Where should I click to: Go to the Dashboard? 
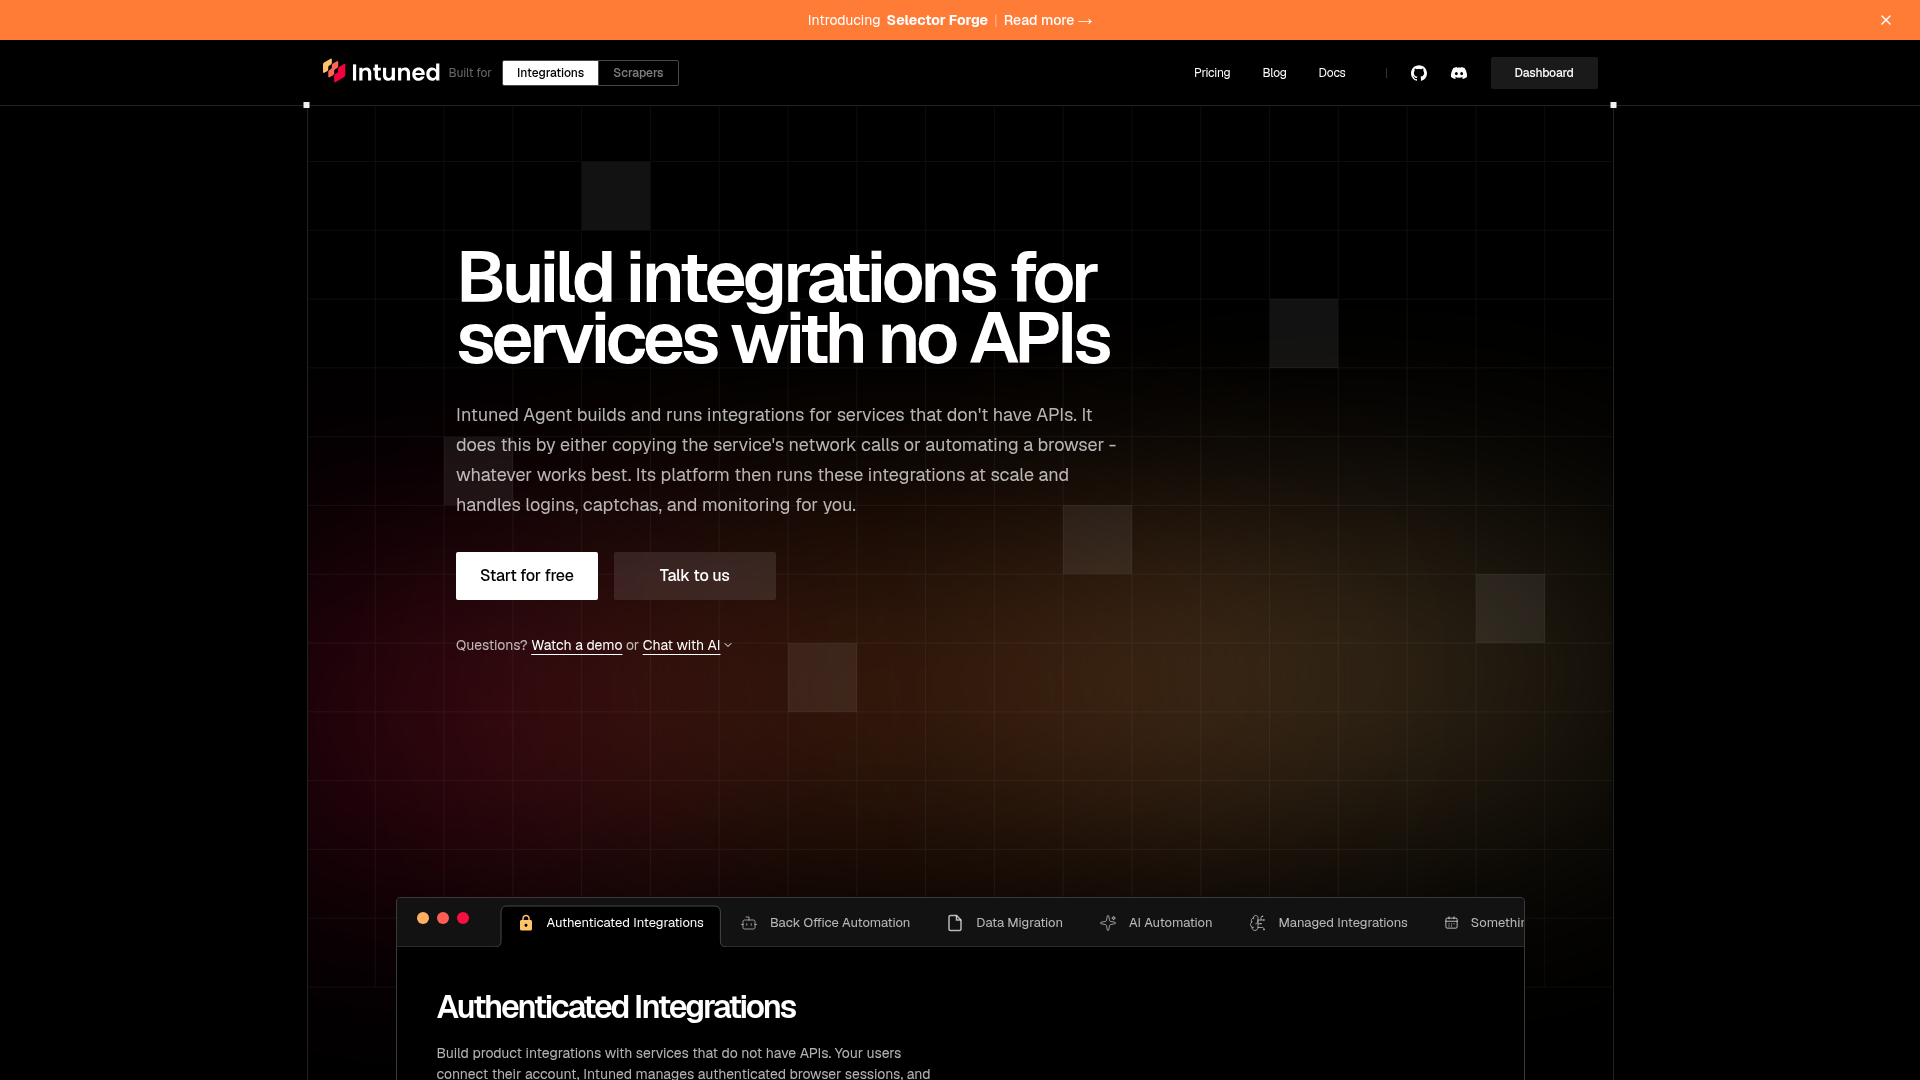click(1544, 73)
